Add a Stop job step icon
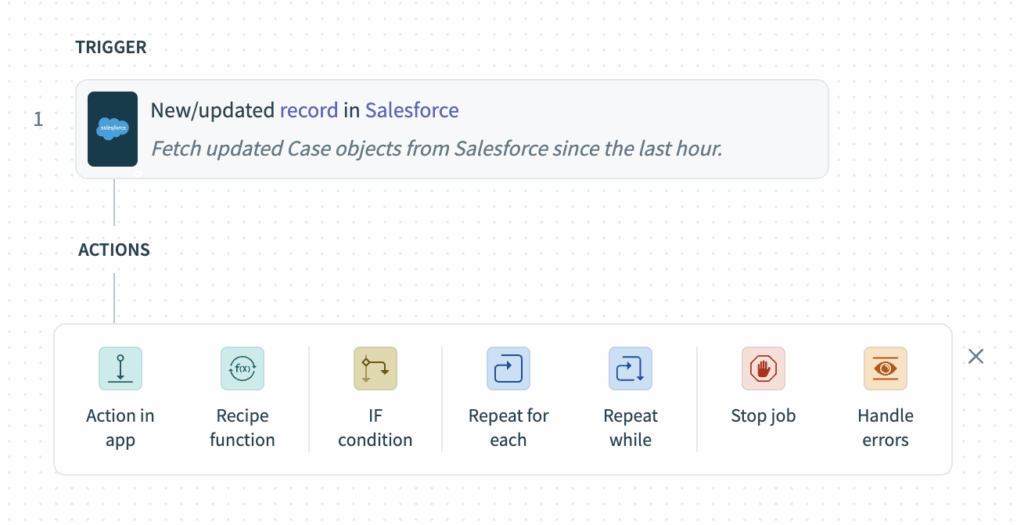Viewport: 1024px width, 525px height. pos(763,368)
